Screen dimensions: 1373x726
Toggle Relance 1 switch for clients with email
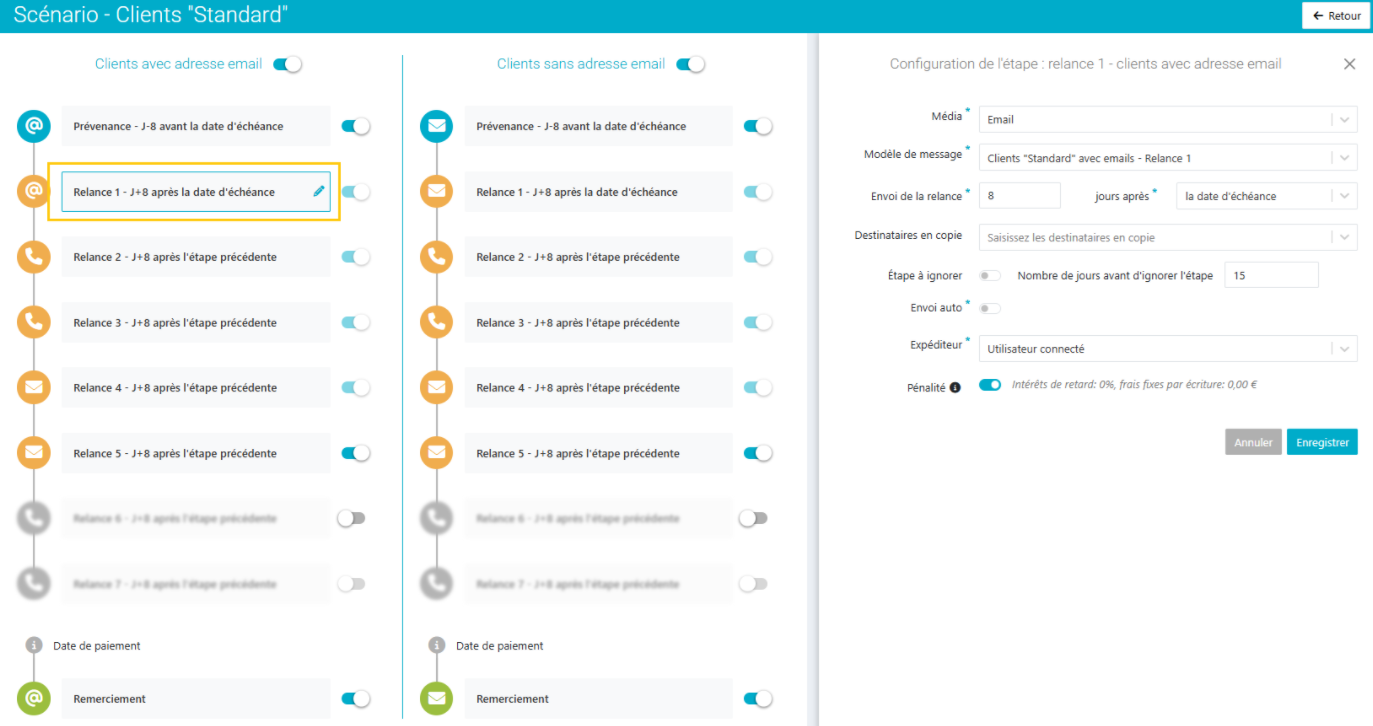[356, 192]
